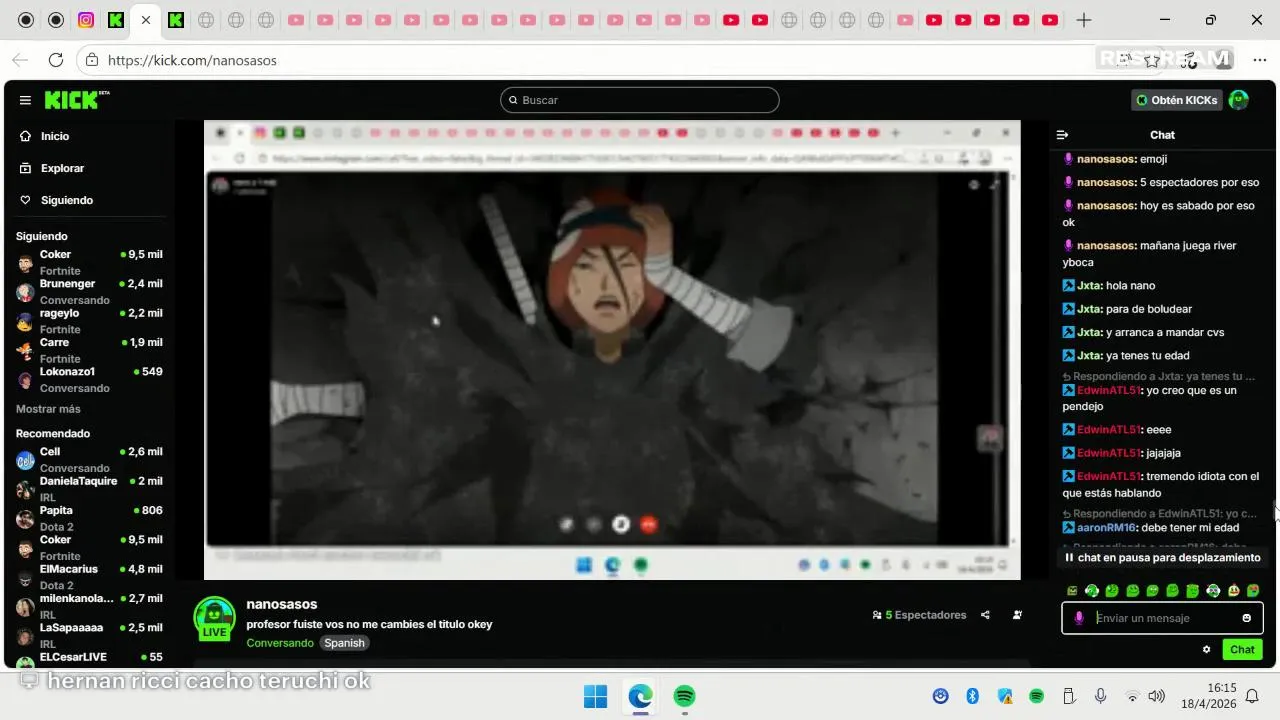The width and height of the screenshot is (1280, 720).
Task: Click the browser address bar URL
Action: (x=192, y=60)
